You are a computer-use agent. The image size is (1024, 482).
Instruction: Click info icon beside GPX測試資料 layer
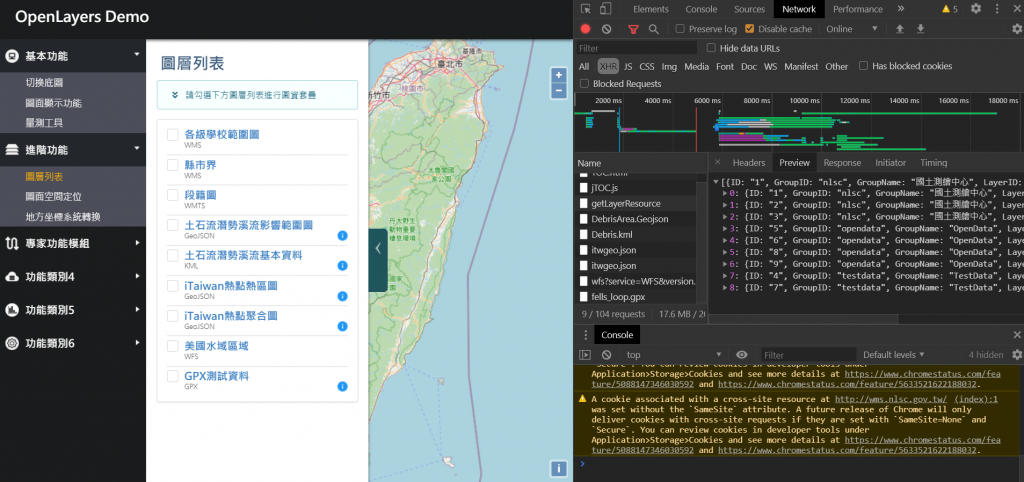pos(342,386)
